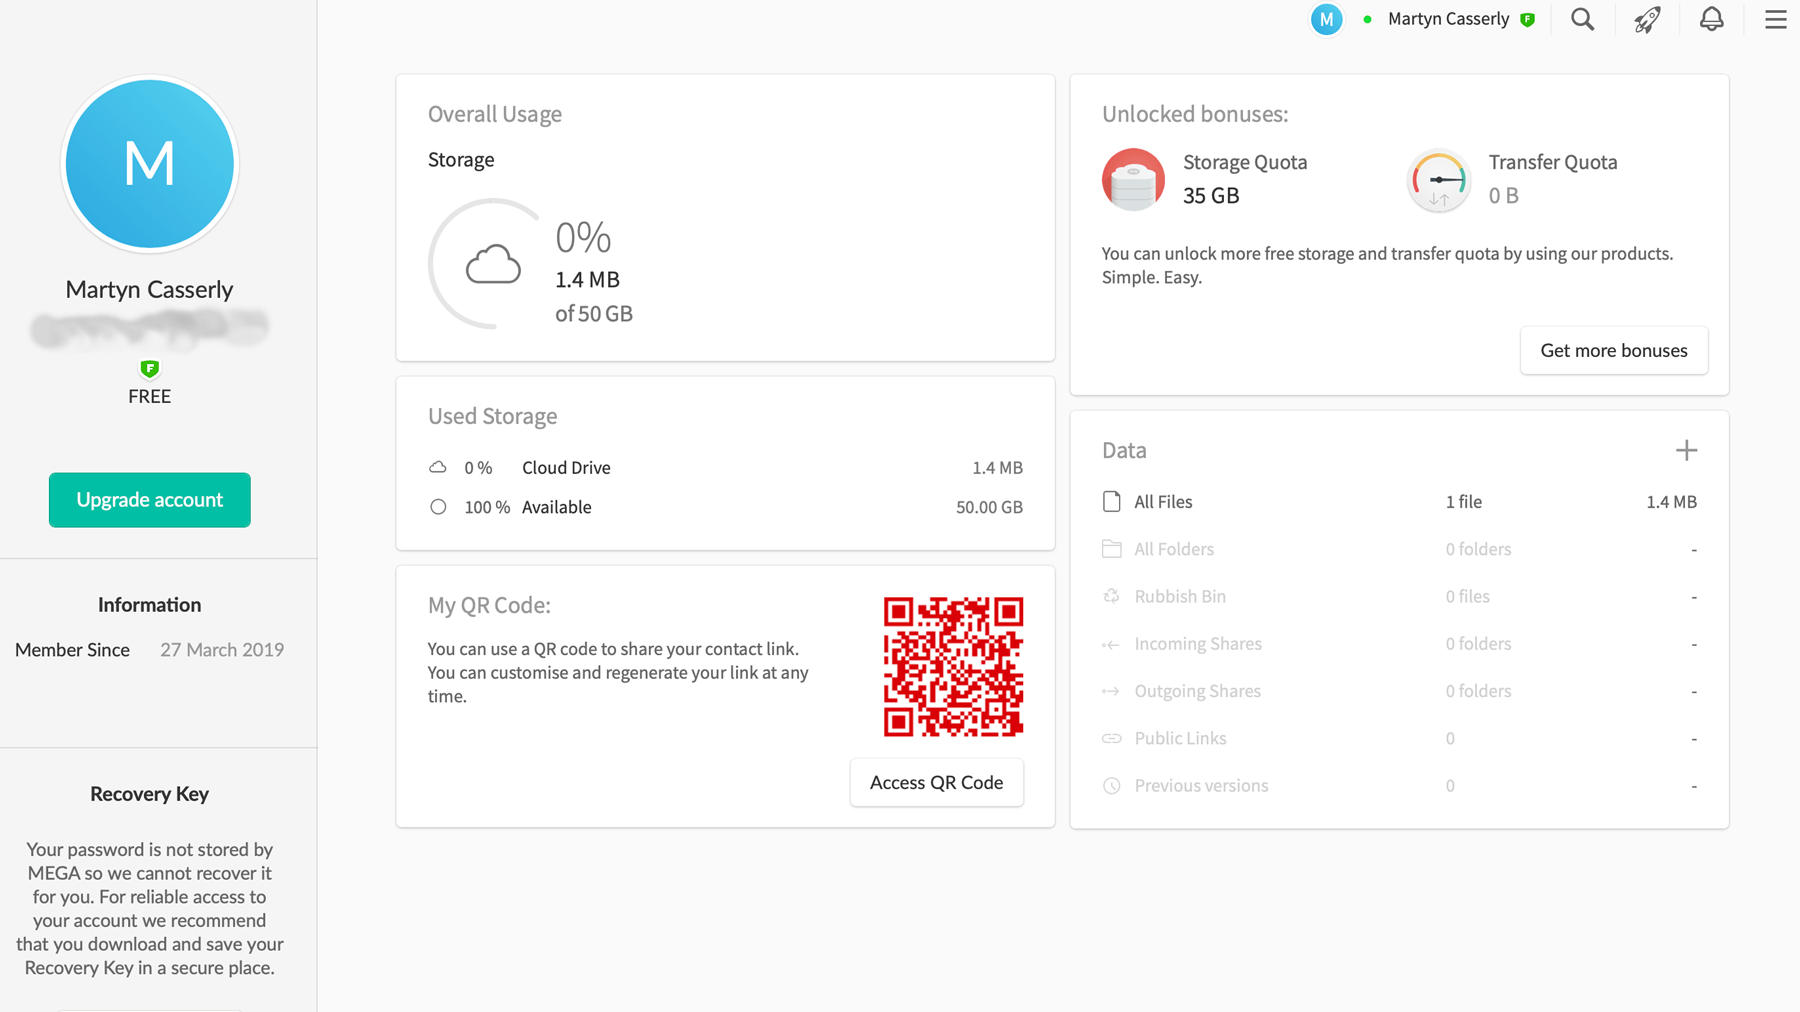The image size is (1800, 1012).
Task: Click the Previous versions clock icon
Action: coord(1111,786)
